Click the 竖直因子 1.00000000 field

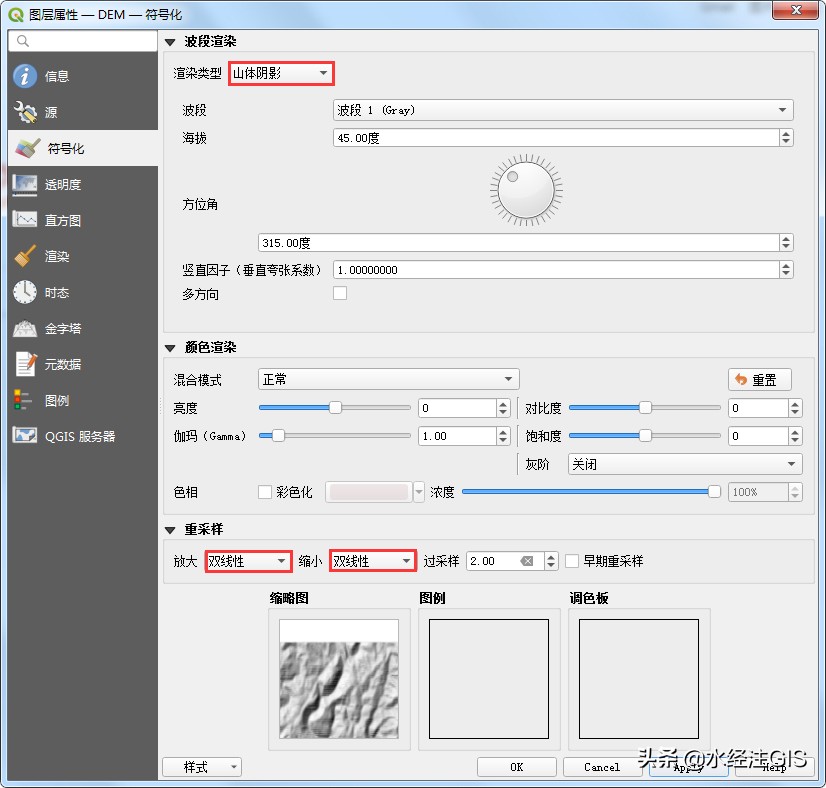556,270
